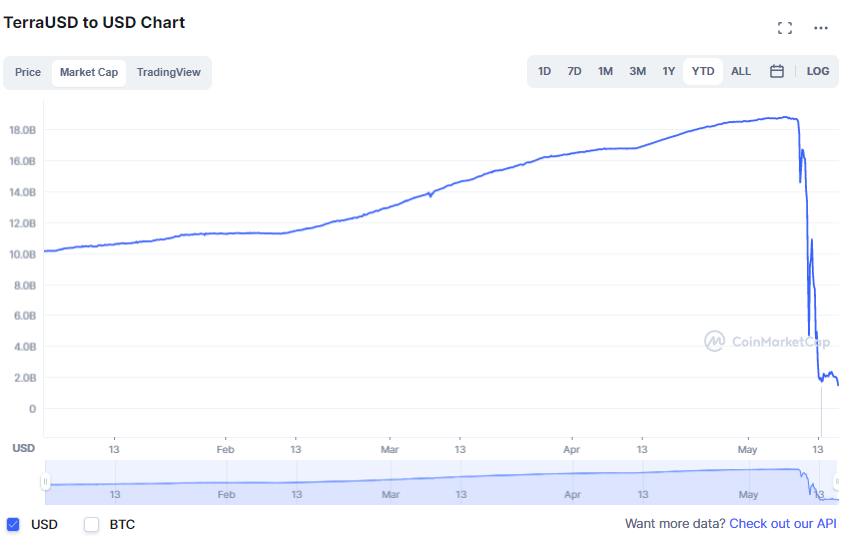
Task: Enable the BTC checkbox
Action: (92, 524)
